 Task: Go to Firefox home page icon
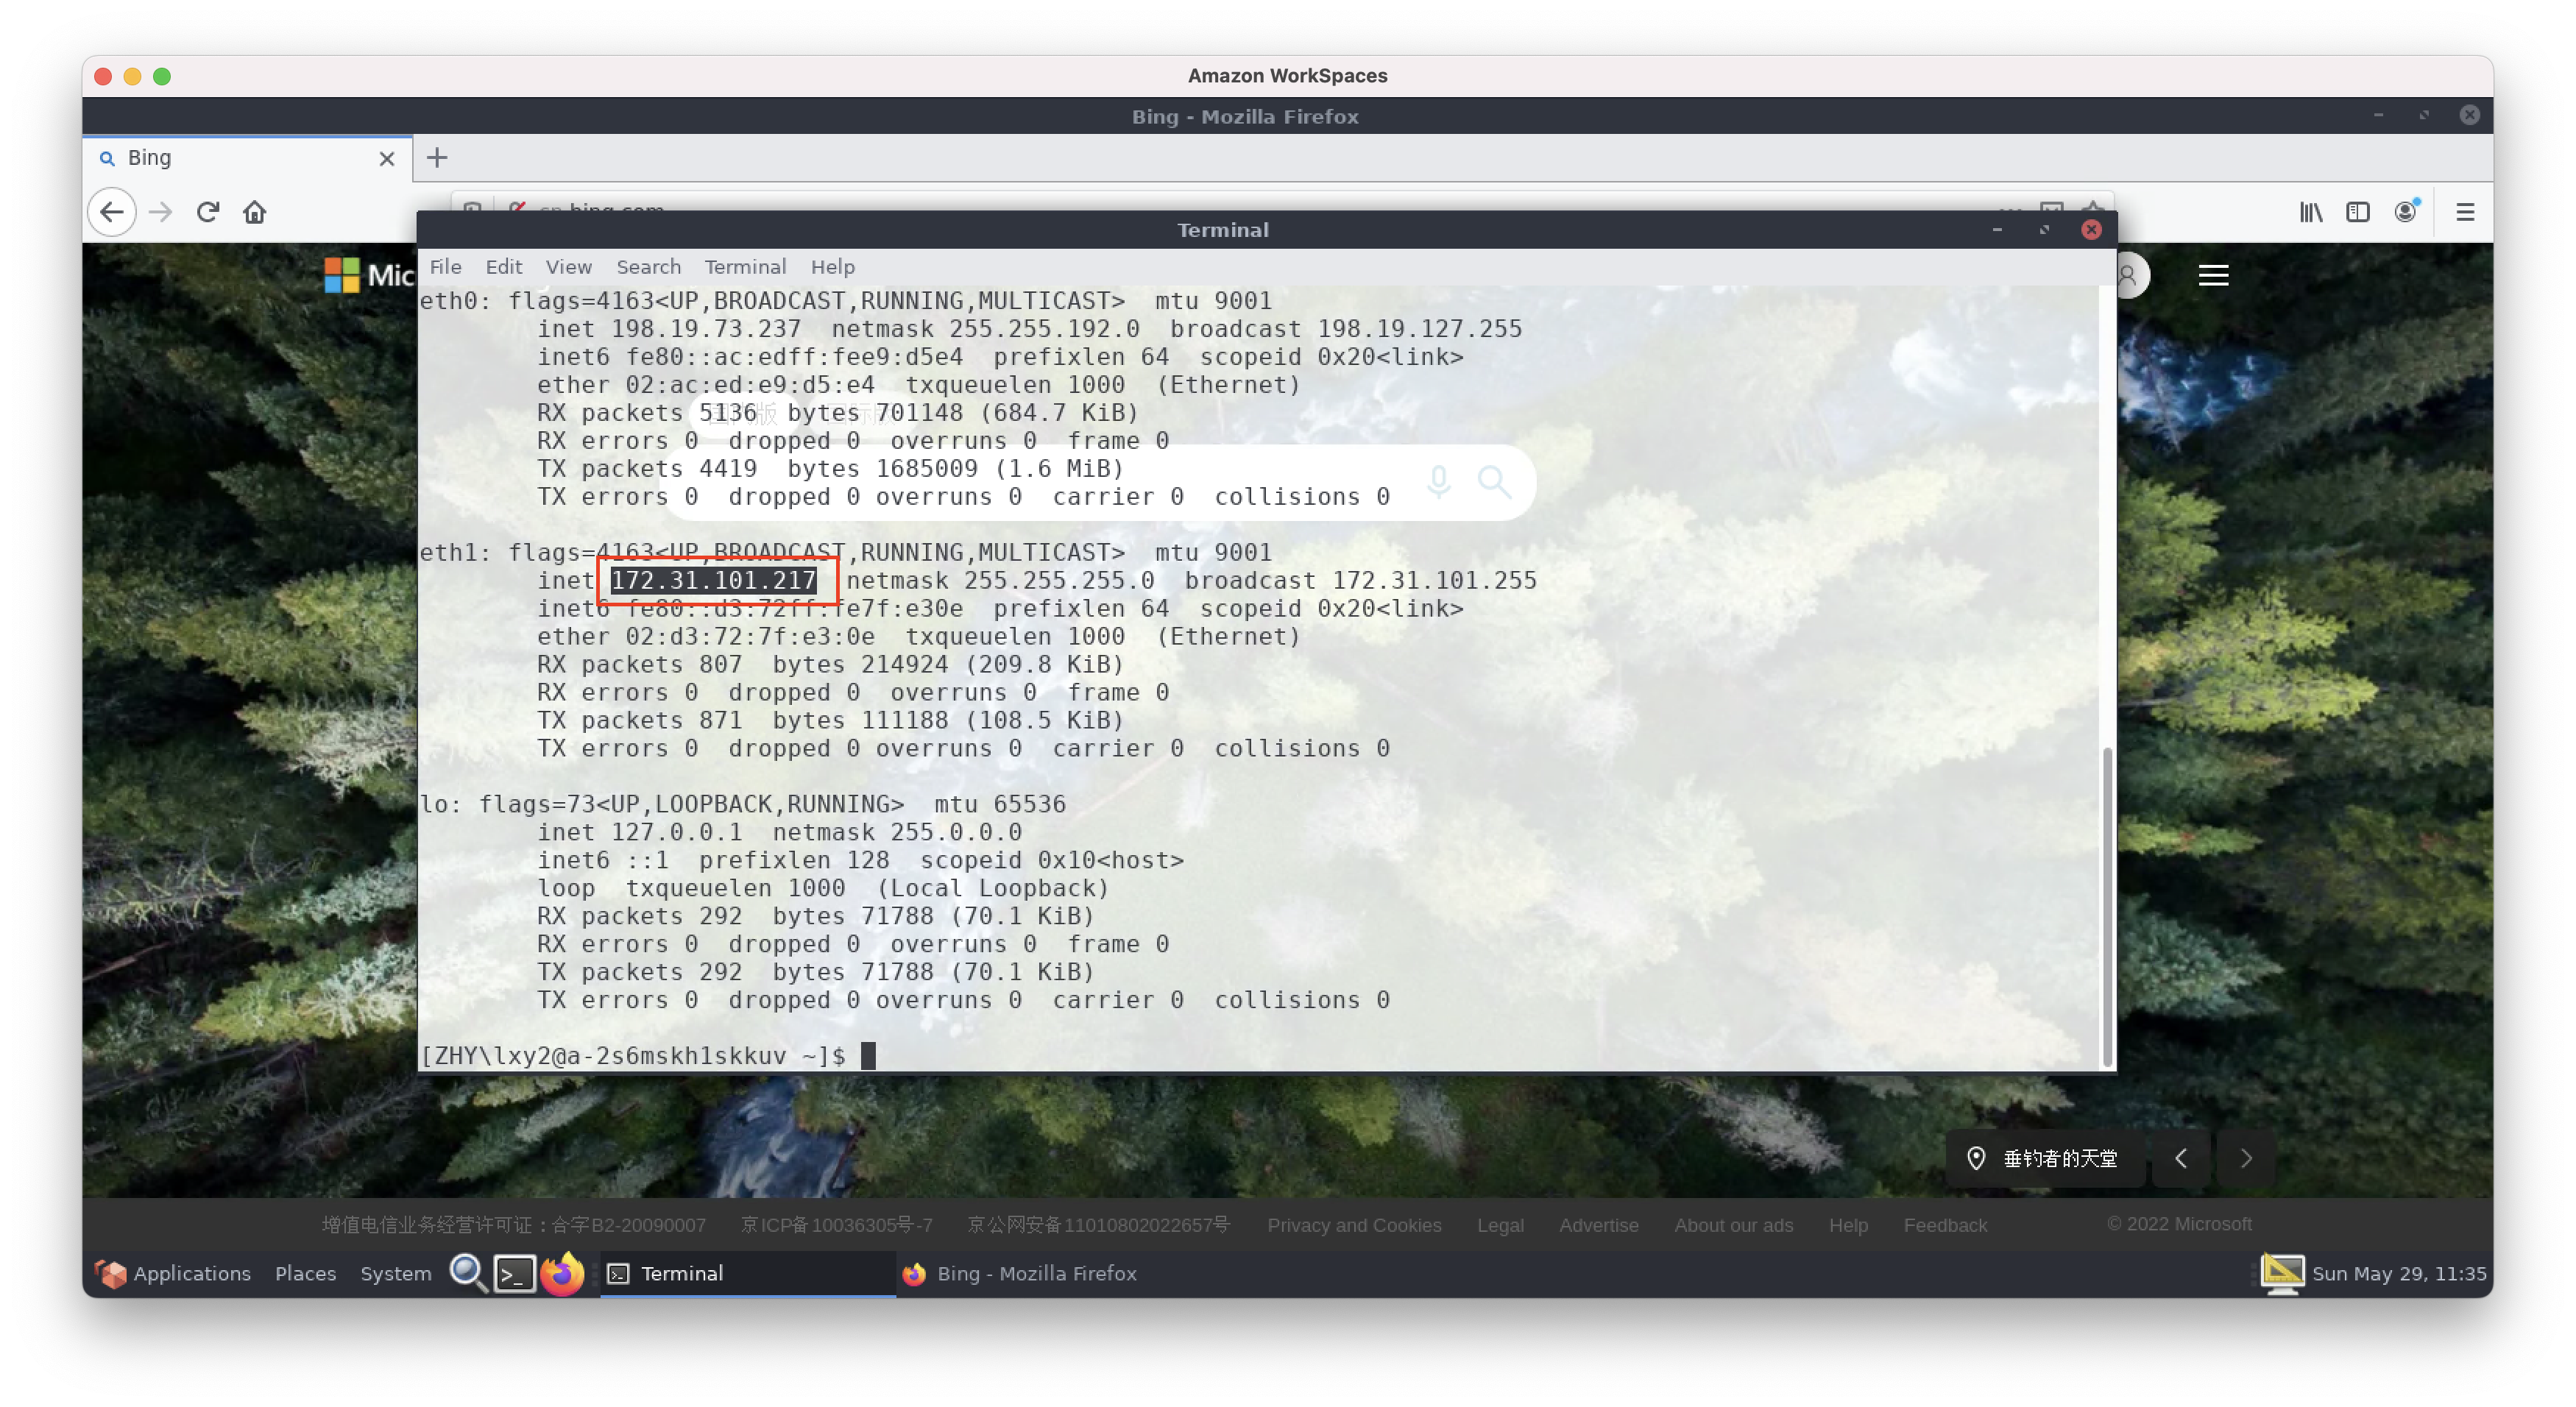point(254,212)
